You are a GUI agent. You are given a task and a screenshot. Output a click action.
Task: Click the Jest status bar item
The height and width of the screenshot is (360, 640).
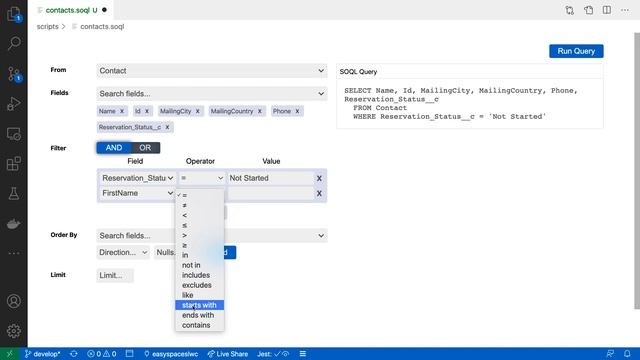coord(273,354)
